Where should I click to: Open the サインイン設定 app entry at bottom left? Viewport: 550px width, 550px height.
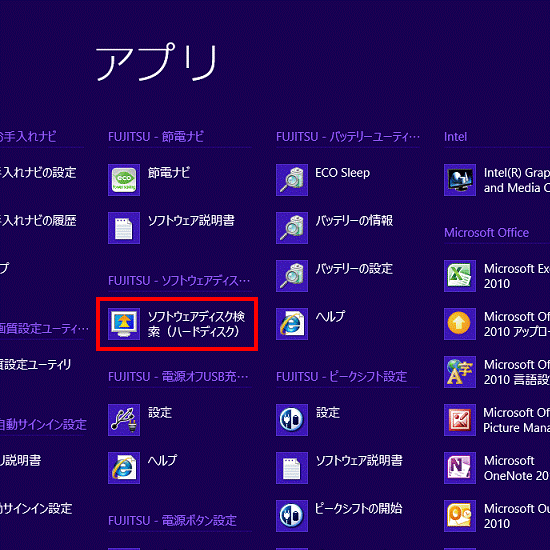click(36, 509)
